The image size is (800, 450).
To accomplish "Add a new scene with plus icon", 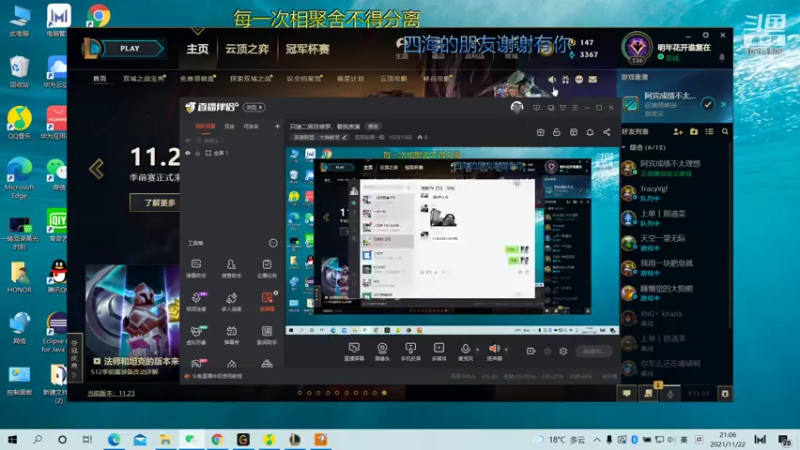I will [x=277, y=126].
